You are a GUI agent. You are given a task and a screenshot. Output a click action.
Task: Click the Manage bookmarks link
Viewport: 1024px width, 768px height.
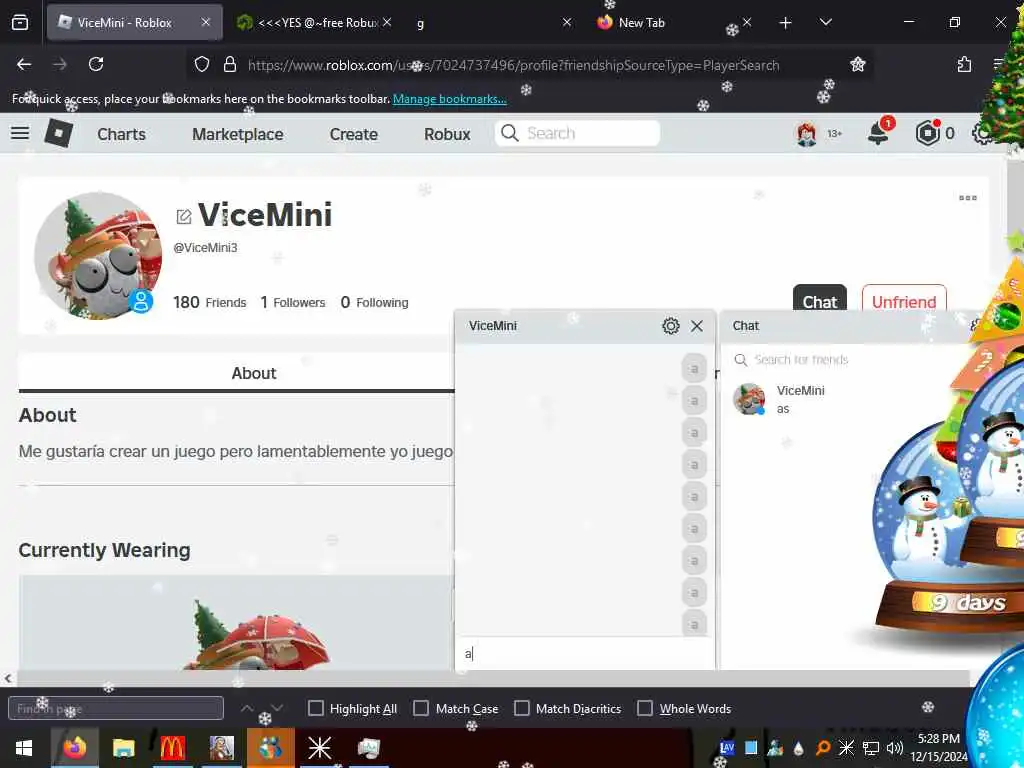coord(449,99)
